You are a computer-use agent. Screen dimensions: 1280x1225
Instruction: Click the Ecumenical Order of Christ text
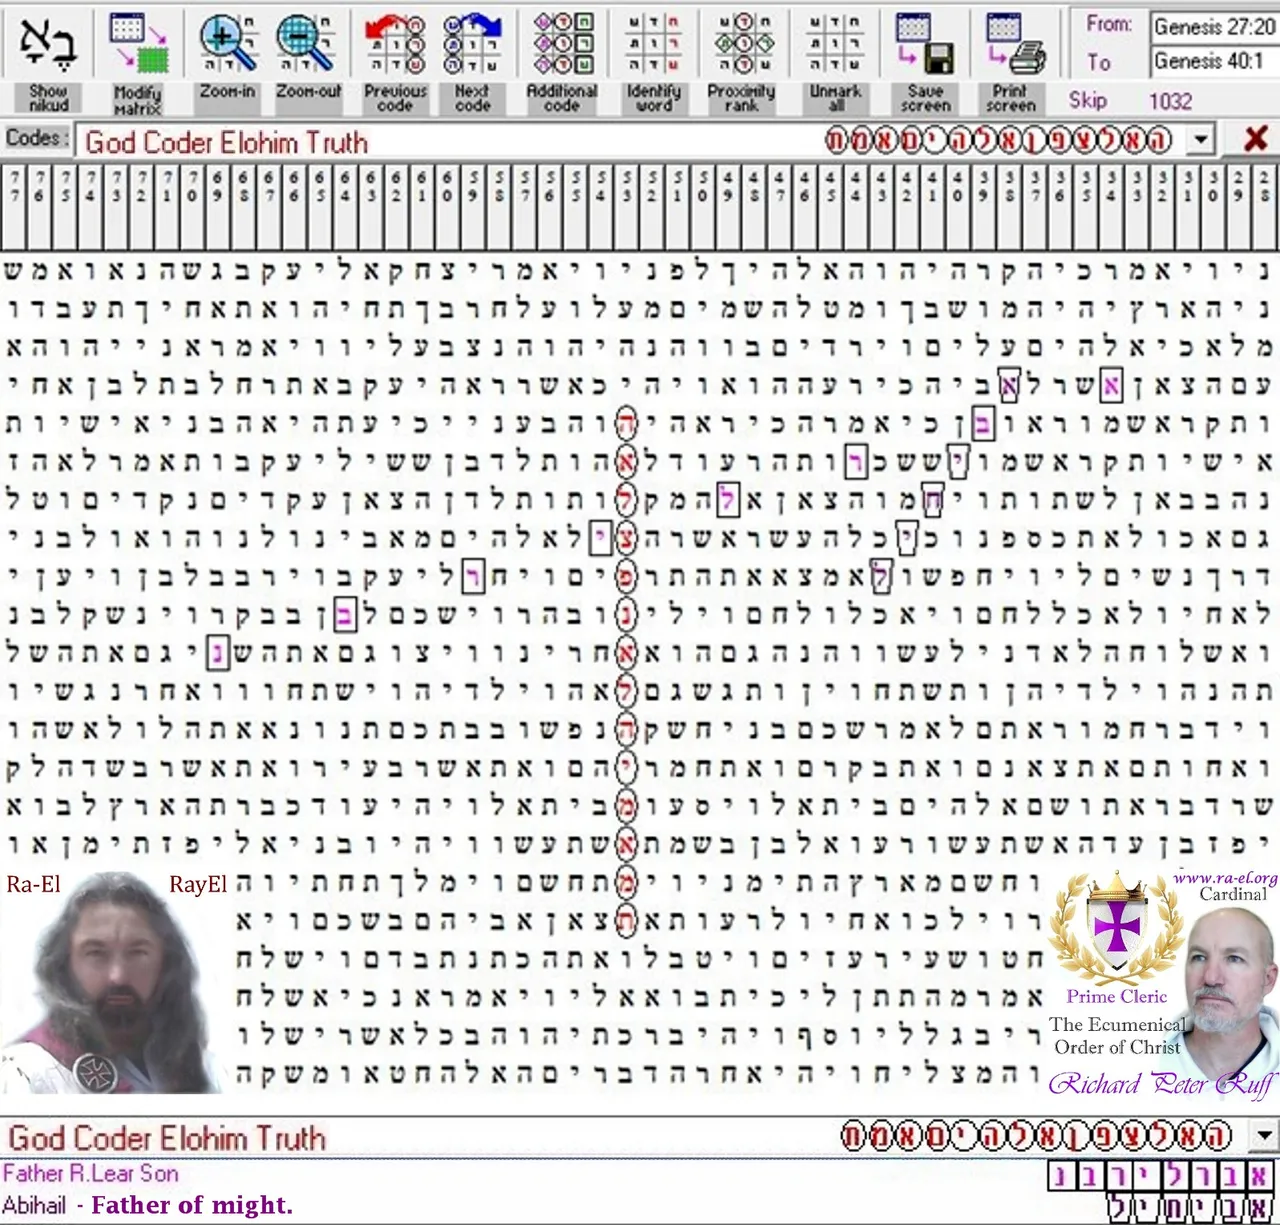click(1117, 1036)
